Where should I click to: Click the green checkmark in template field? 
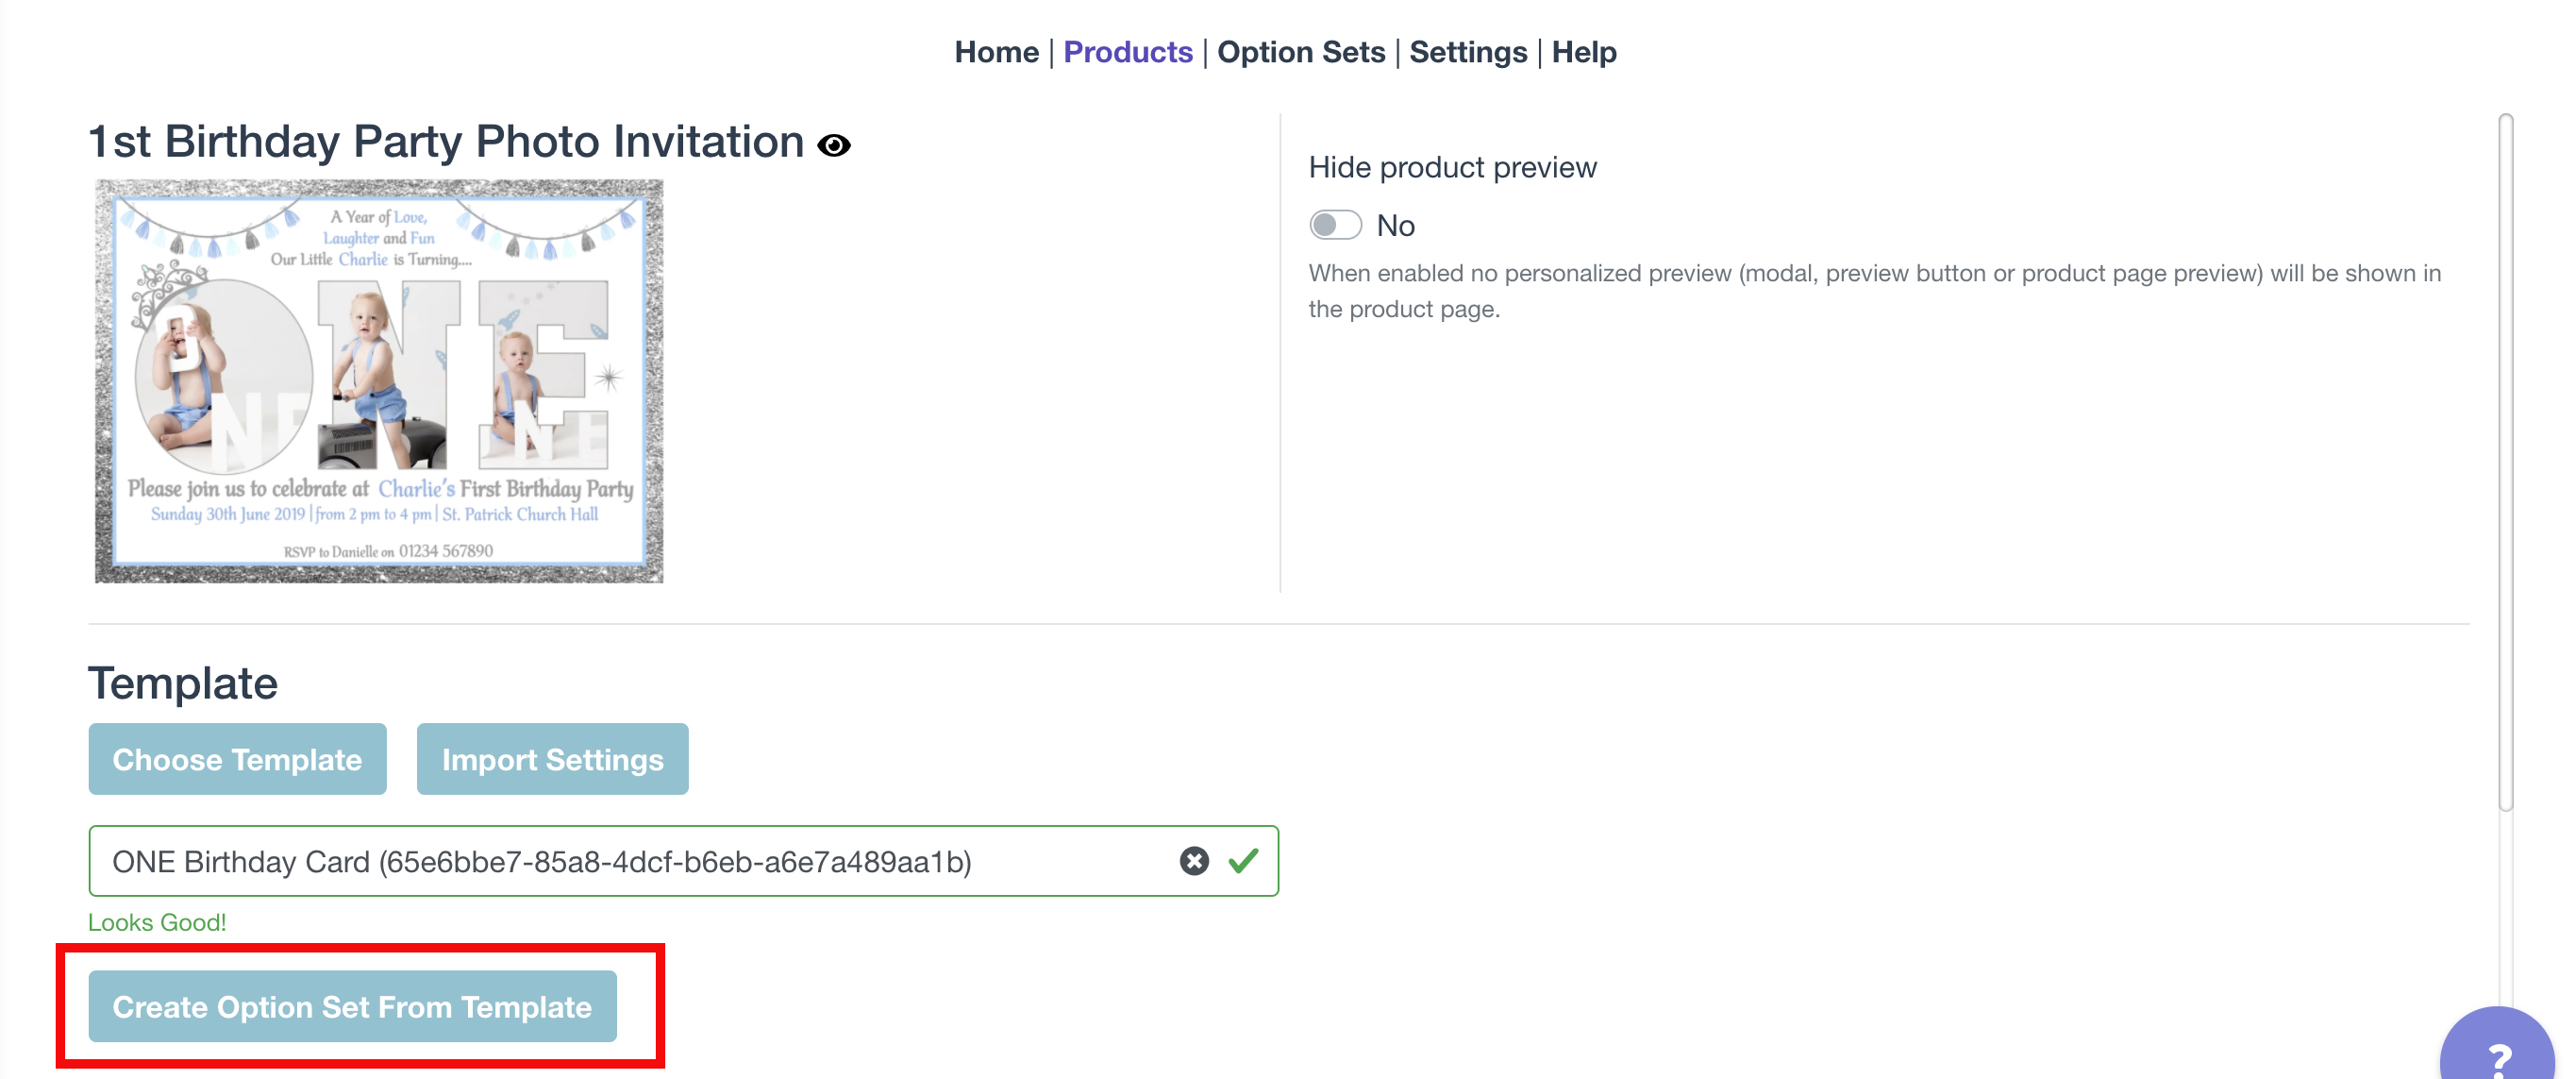tap(1243, 861)
